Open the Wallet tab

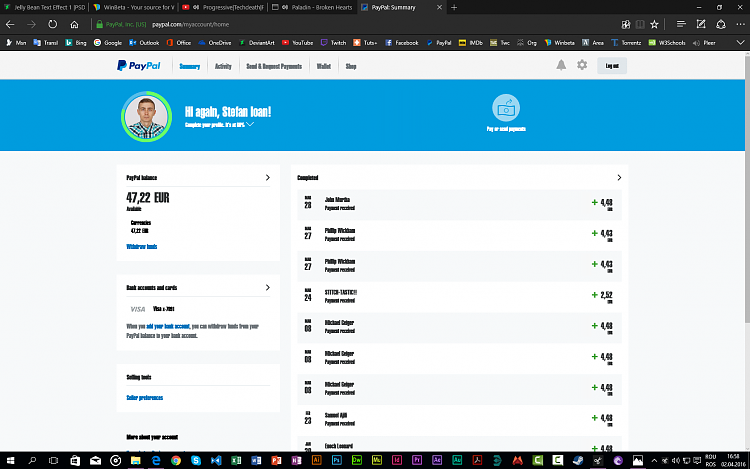click(323, 66)
